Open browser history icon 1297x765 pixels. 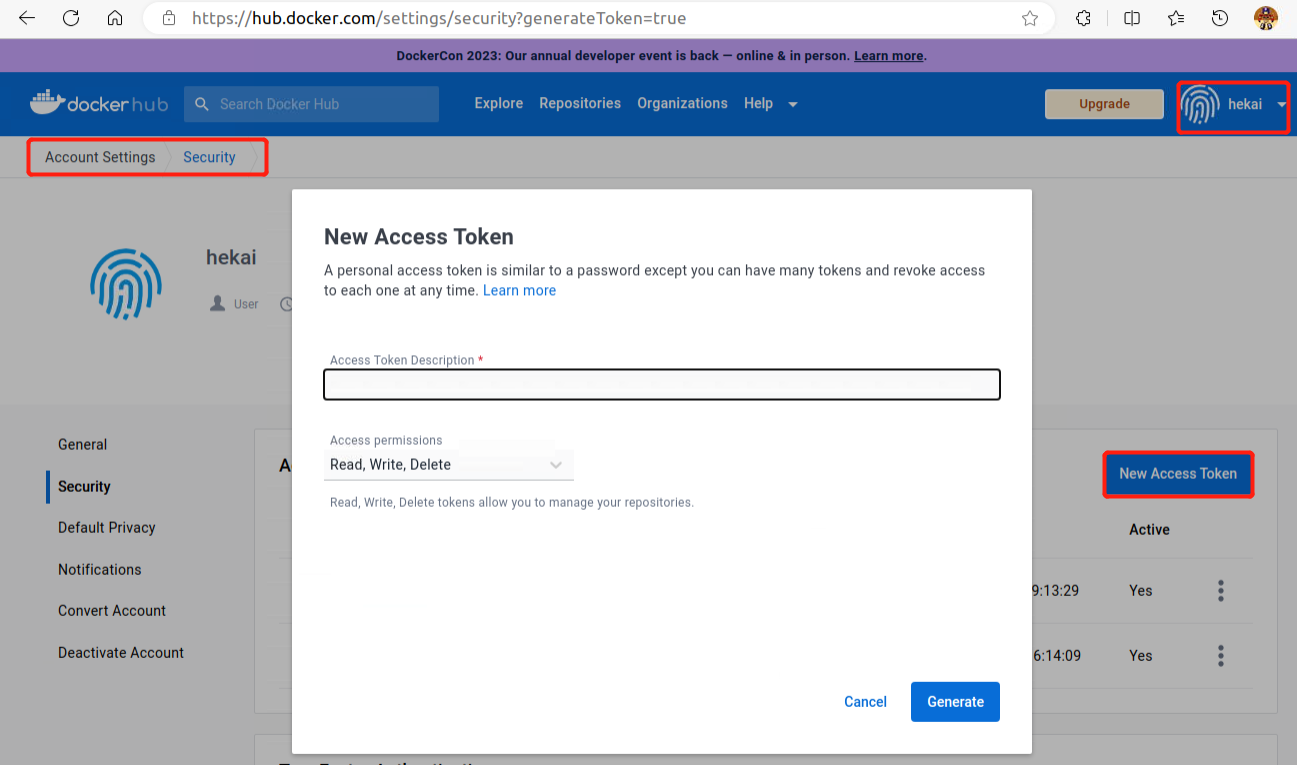[1220, 18]
